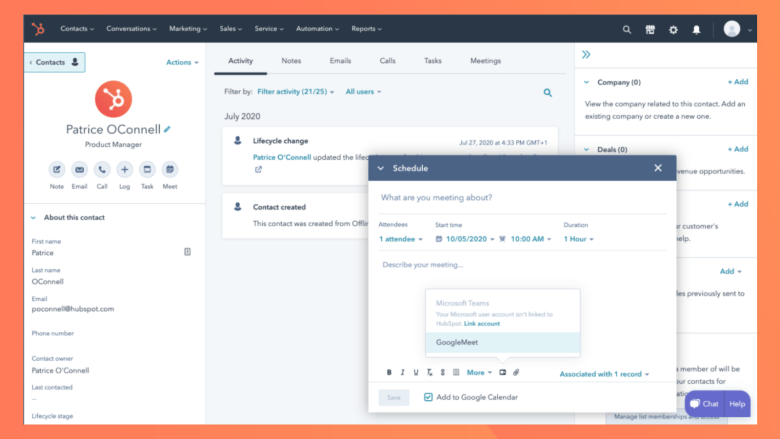The image size is (780, 439).
Task: Switch to the Tasks tab
Action: (432, 61)
